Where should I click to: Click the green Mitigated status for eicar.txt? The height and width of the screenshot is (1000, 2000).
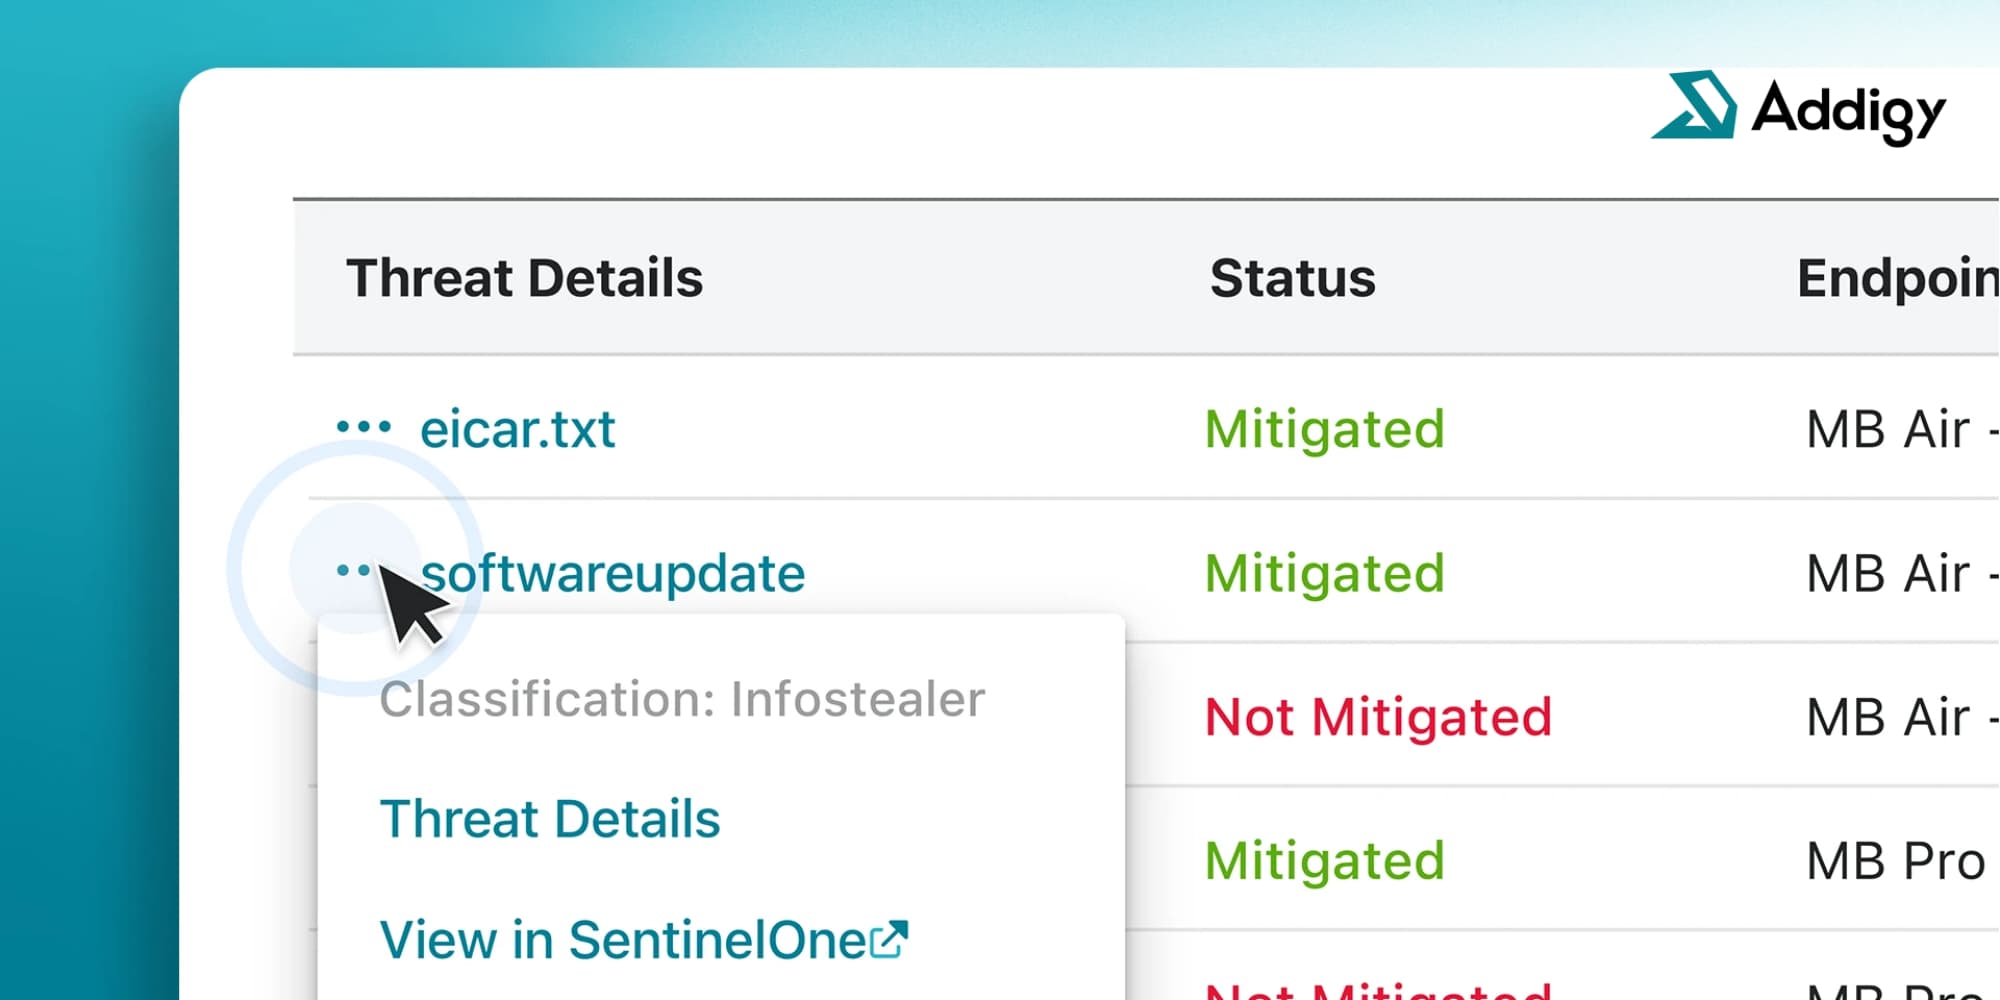(1323, 428)
